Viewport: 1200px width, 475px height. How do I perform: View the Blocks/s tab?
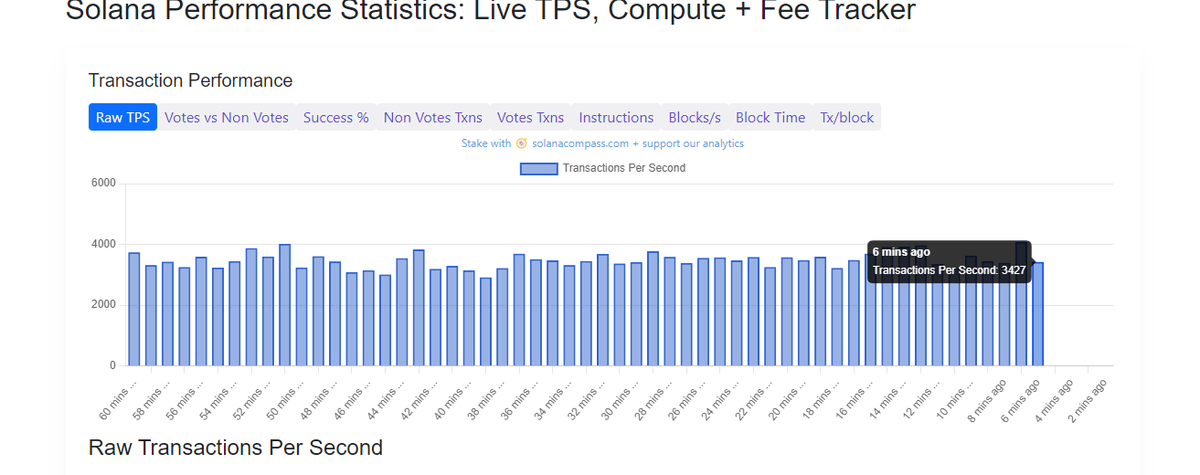pos(695,117)
